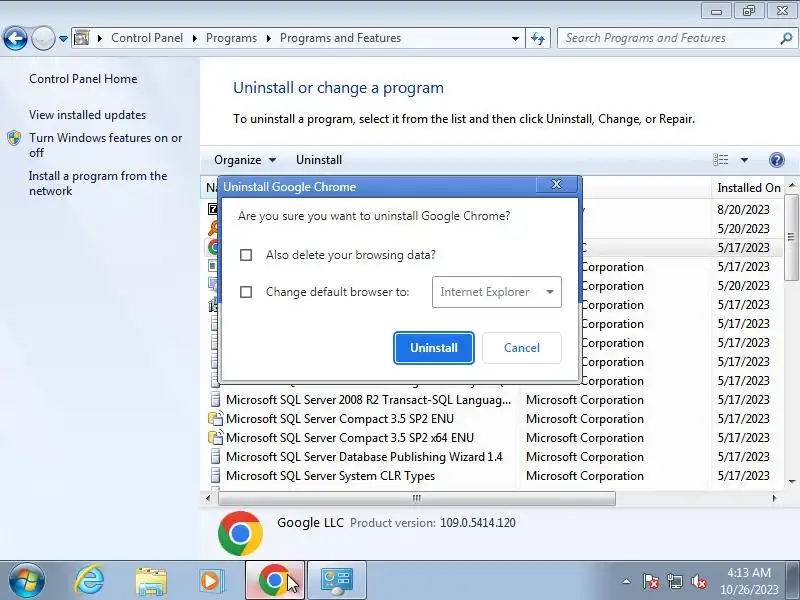Screen dimensions: 800x600
Task: Close the Uninstall Google Chrome dialog
Action: click(x=557, y=185)
